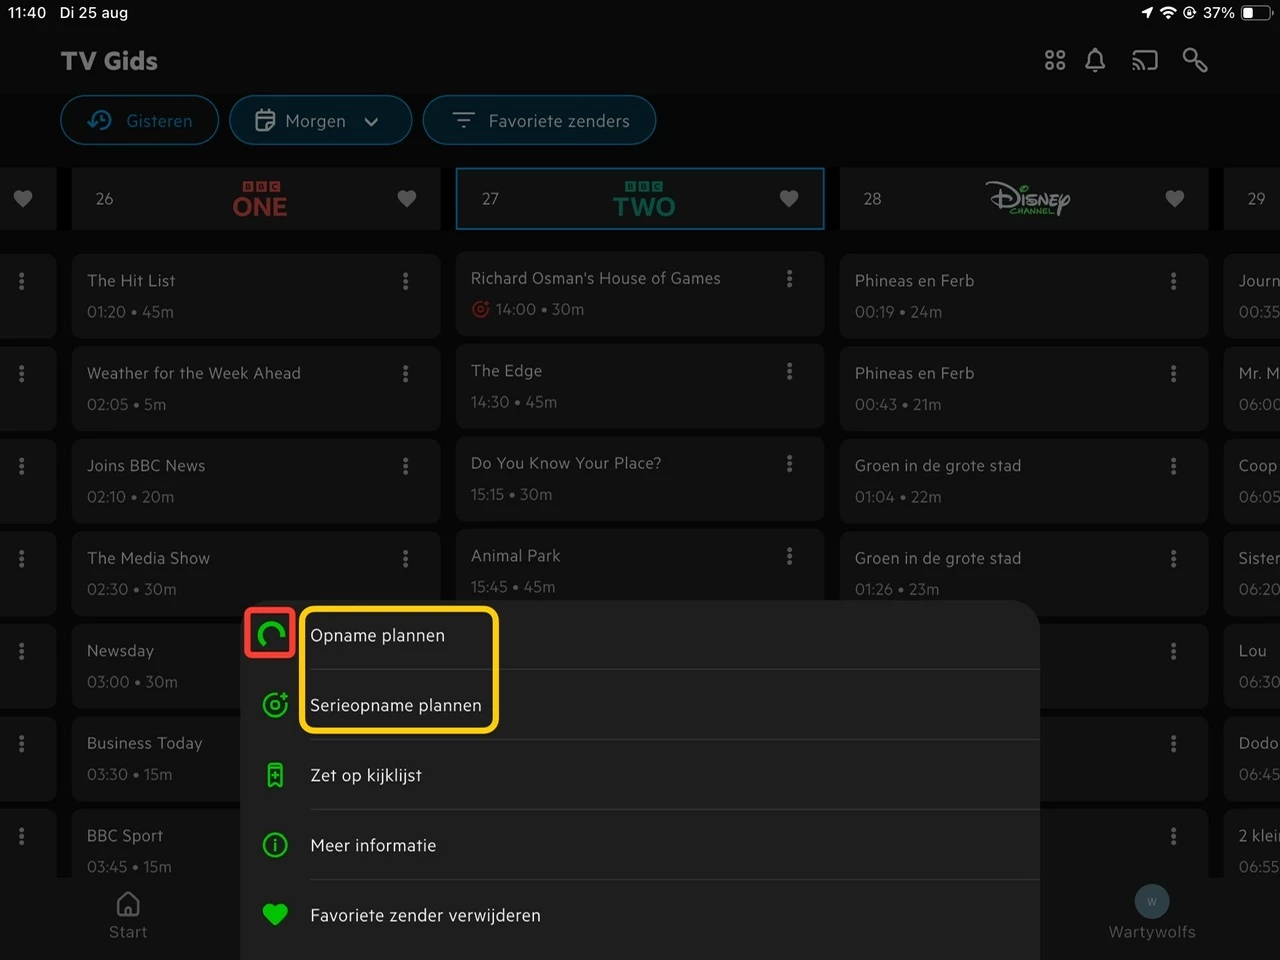This screenshot has width=1280, height=960.
Task: Open options for Joins BBC News
Action: 405,466
